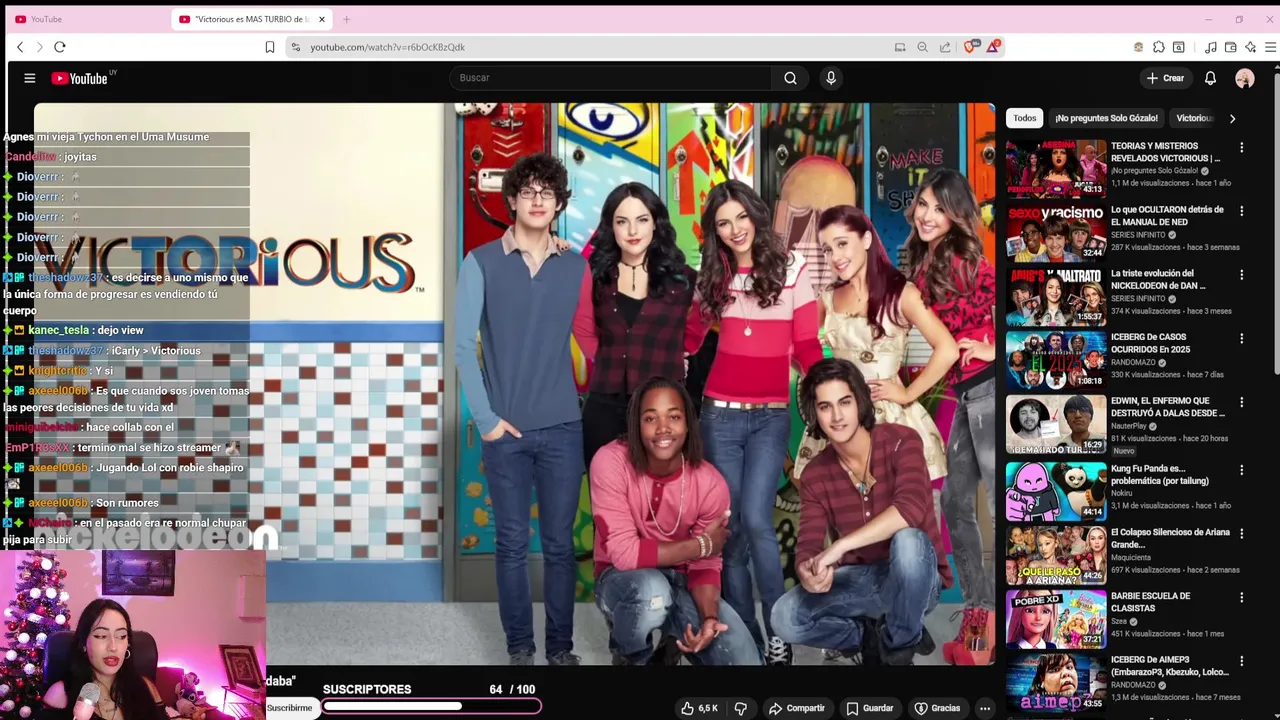Click the share icon in the address bar

(x=945, y=47)
